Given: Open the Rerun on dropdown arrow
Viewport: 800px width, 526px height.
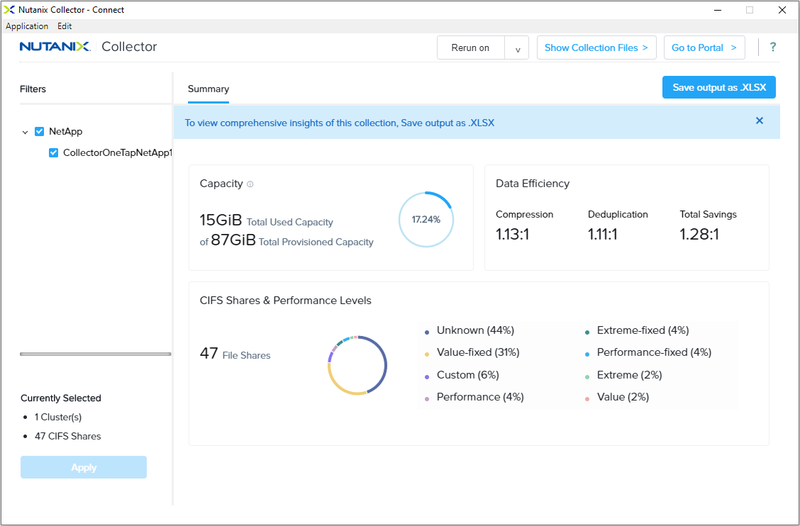Looking at the screenshot, I should point(517,48).
